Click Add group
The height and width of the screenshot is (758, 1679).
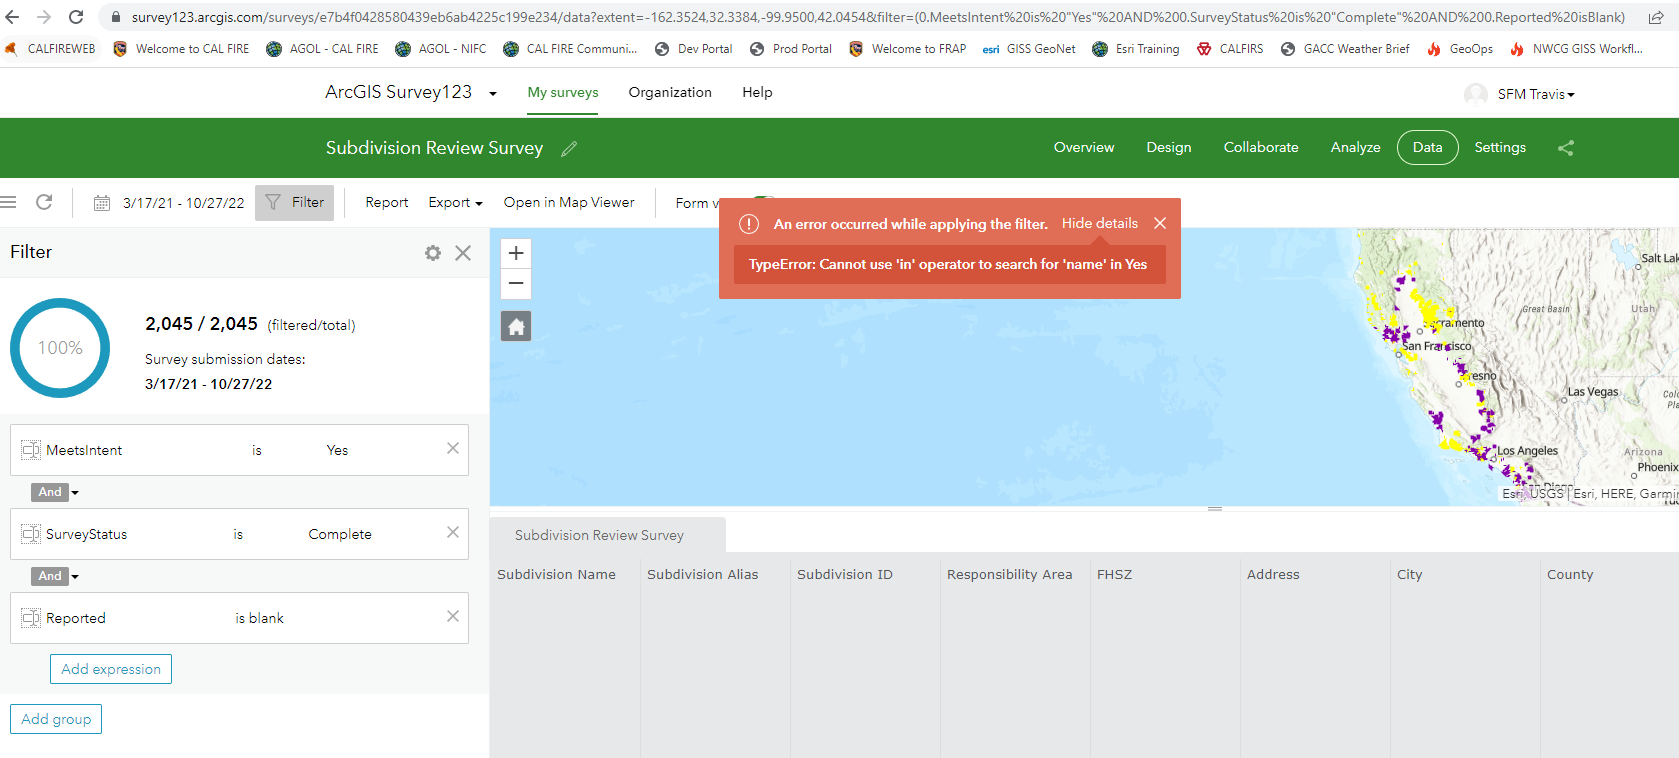[56, 719]
